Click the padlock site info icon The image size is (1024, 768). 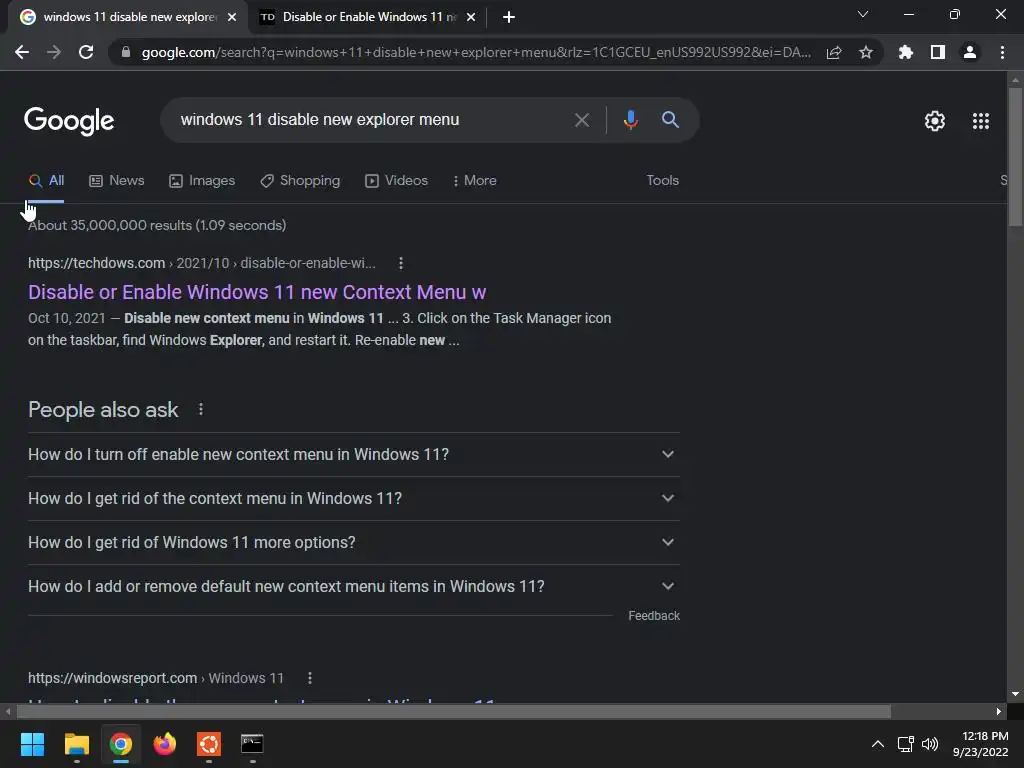point(126,52)
